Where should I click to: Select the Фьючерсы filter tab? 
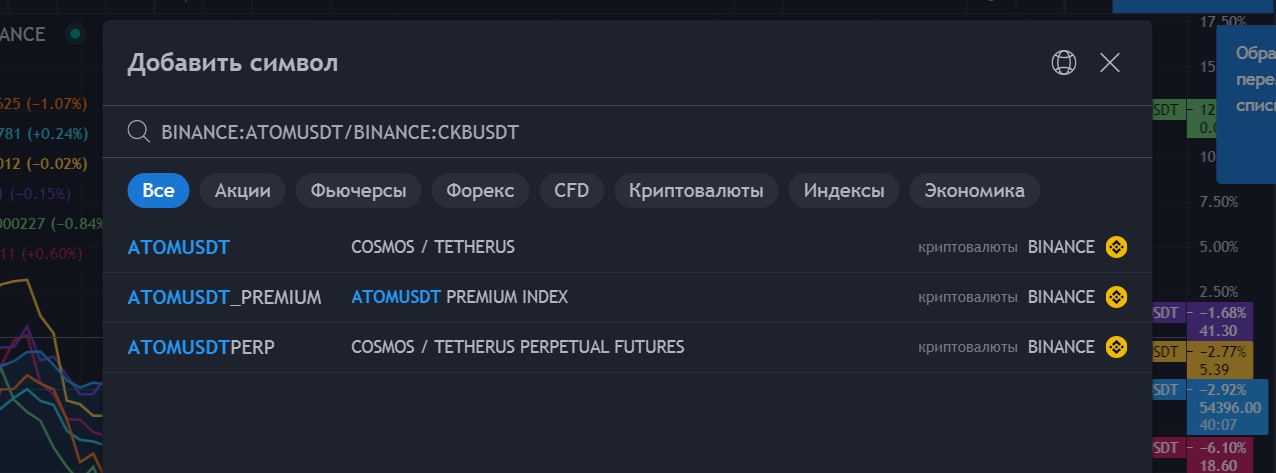[x=358, y=190]
